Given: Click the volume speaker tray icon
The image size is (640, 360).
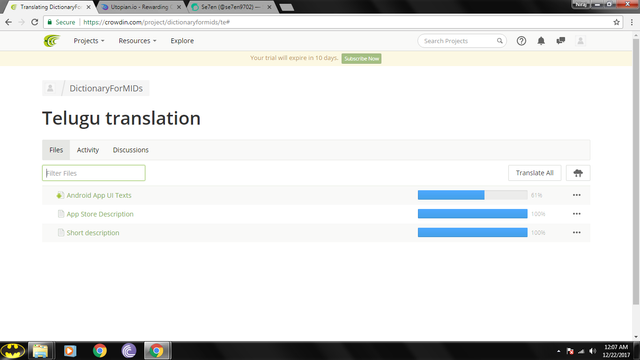Looking at the screenshot, I should point(593,351).
